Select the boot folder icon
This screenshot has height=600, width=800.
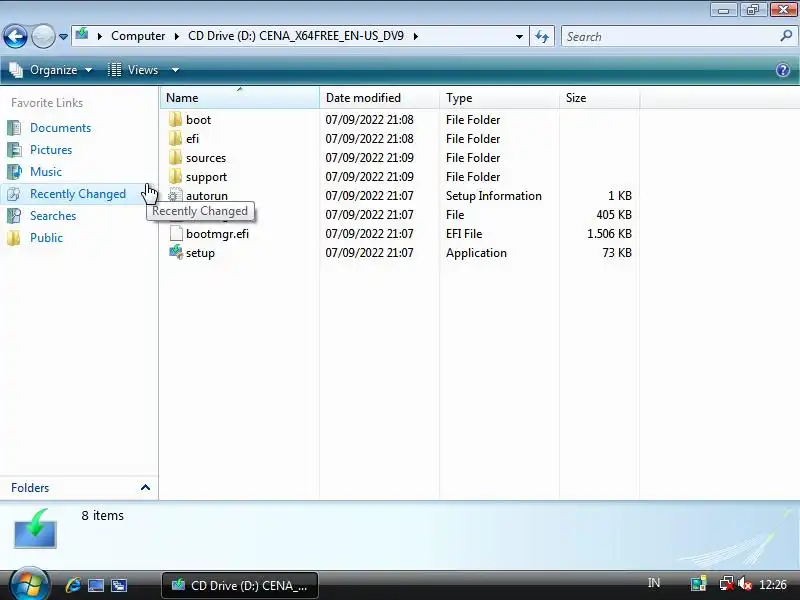point(176,120)
